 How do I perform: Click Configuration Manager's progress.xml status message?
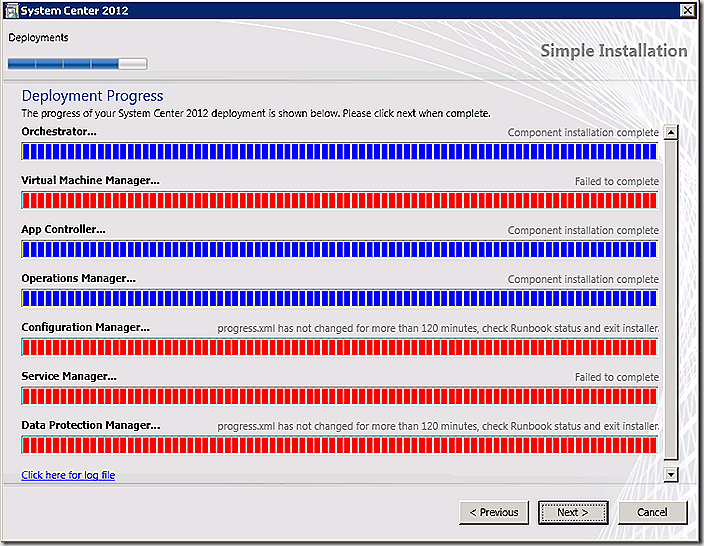[438, 328]
